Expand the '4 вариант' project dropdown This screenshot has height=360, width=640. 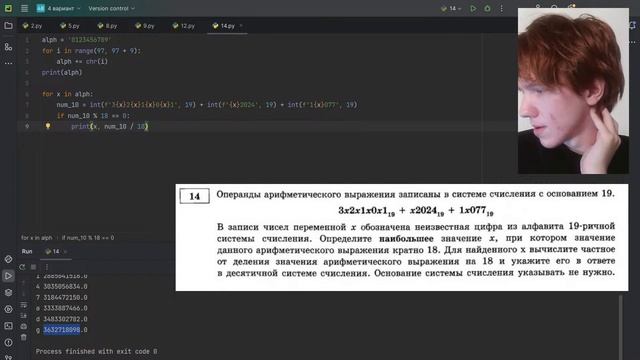(x=58, y=8)
